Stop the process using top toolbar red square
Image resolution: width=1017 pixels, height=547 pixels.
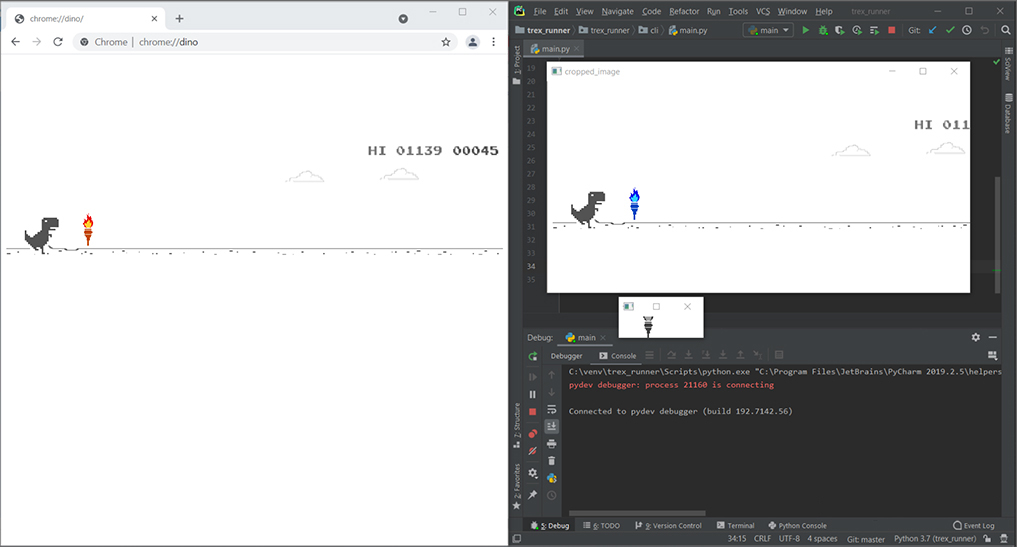click(892, 30)
